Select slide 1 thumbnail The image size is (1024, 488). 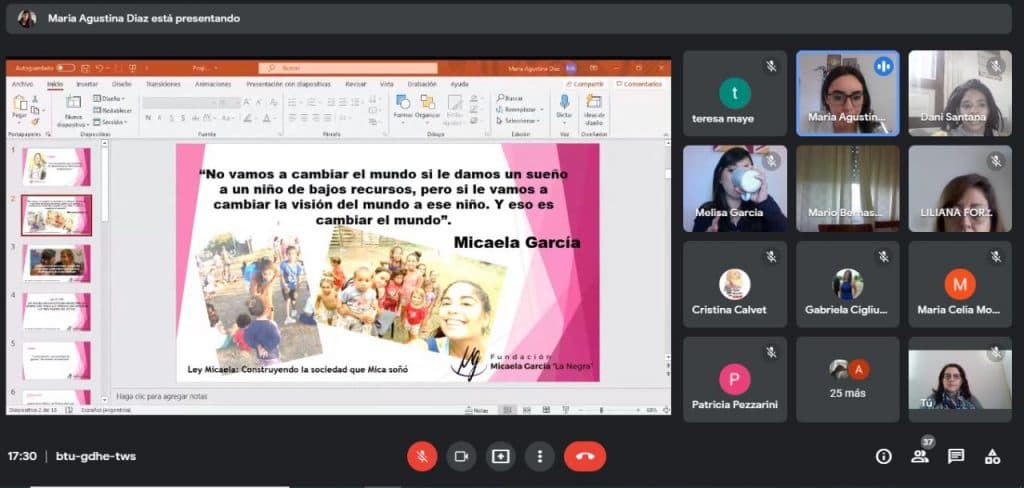[x=56, y=167]
